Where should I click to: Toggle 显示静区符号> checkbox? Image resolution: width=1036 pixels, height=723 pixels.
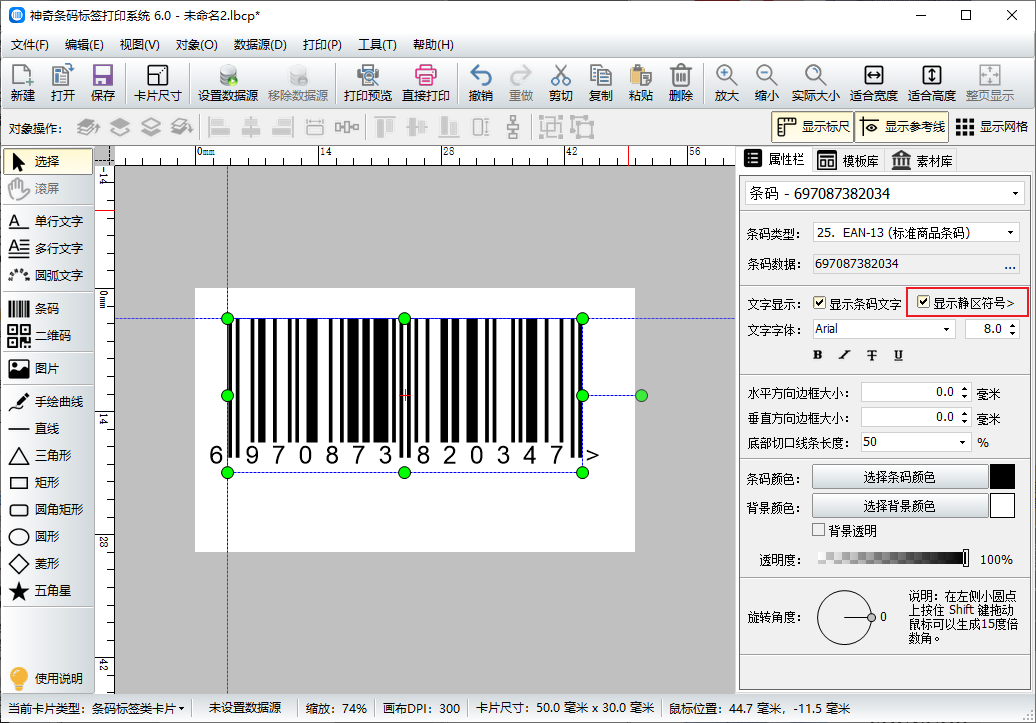point(924,302)
